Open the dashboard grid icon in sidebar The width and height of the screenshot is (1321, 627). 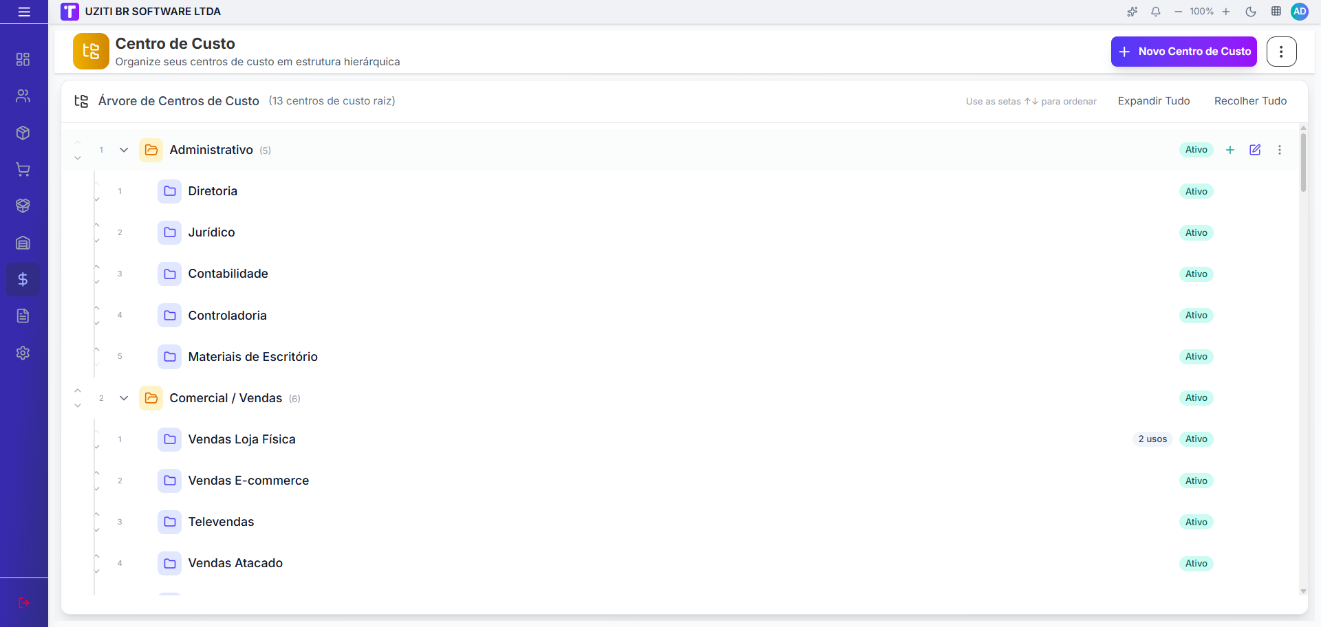[23, 59]
